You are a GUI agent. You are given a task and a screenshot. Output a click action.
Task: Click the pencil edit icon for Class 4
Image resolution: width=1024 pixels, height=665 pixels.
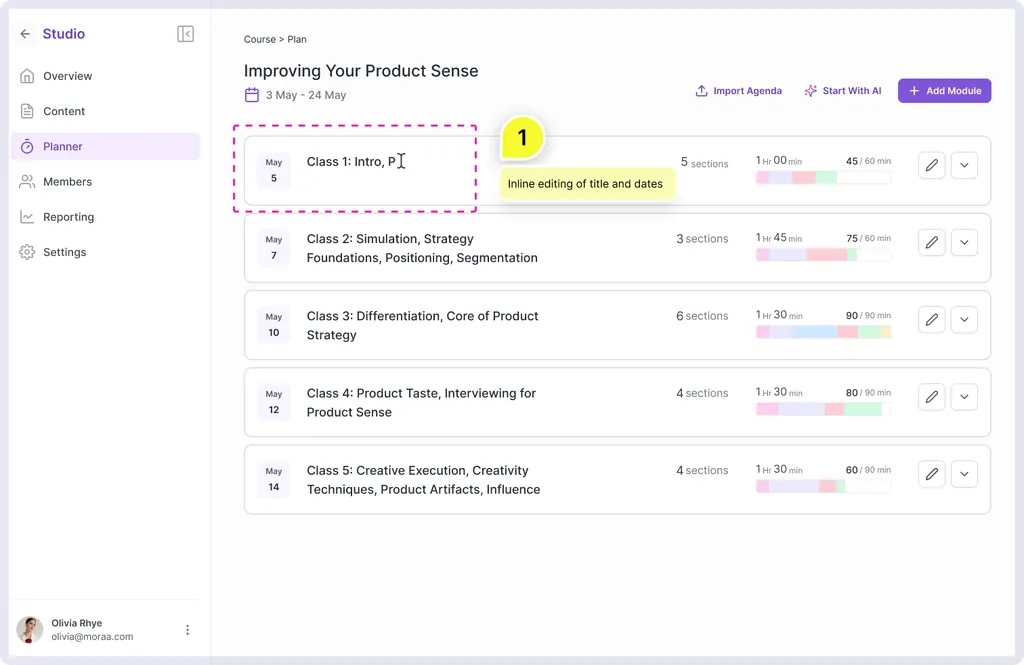point(932,397)
